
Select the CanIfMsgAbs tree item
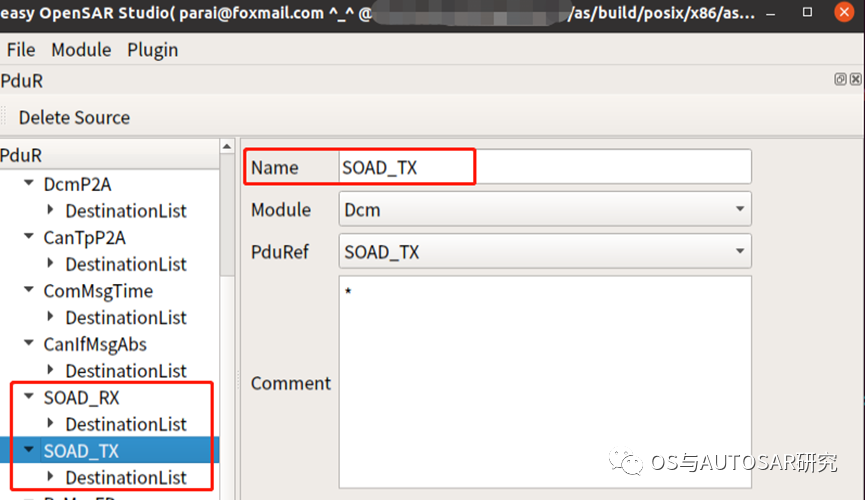(x=95, y=345)
